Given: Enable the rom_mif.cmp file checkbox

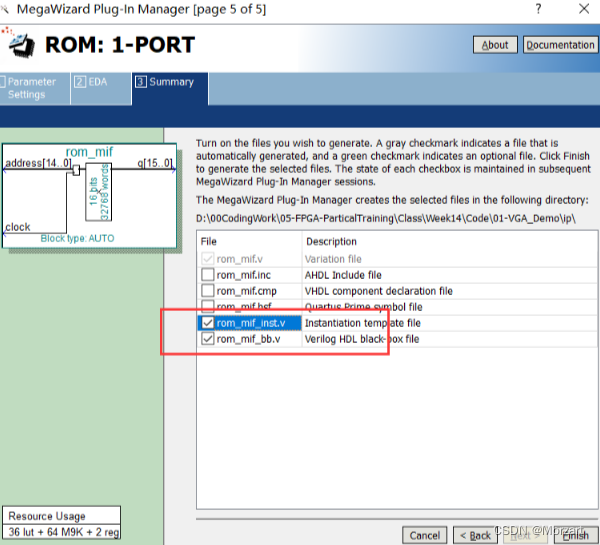Looking at the screenshot, I should [208, 291].
